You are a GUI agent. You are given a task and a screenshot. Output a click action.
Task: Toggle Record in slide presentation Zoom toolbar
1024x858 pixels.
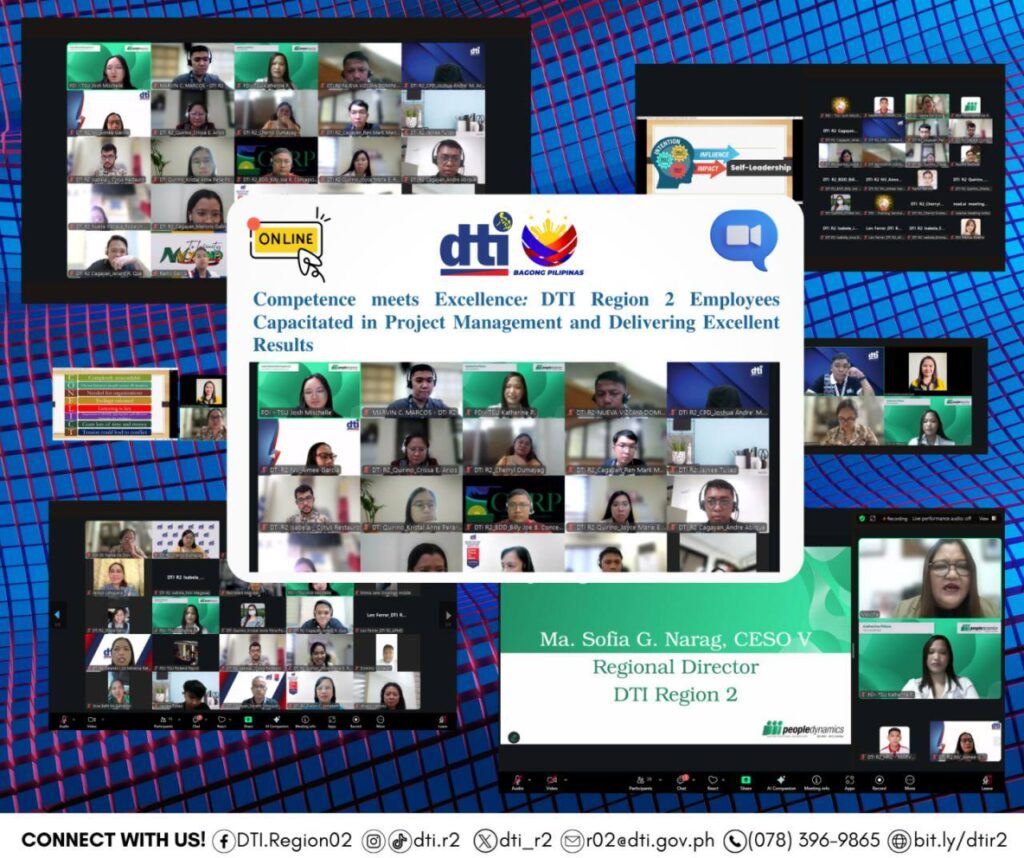[881, 780]
